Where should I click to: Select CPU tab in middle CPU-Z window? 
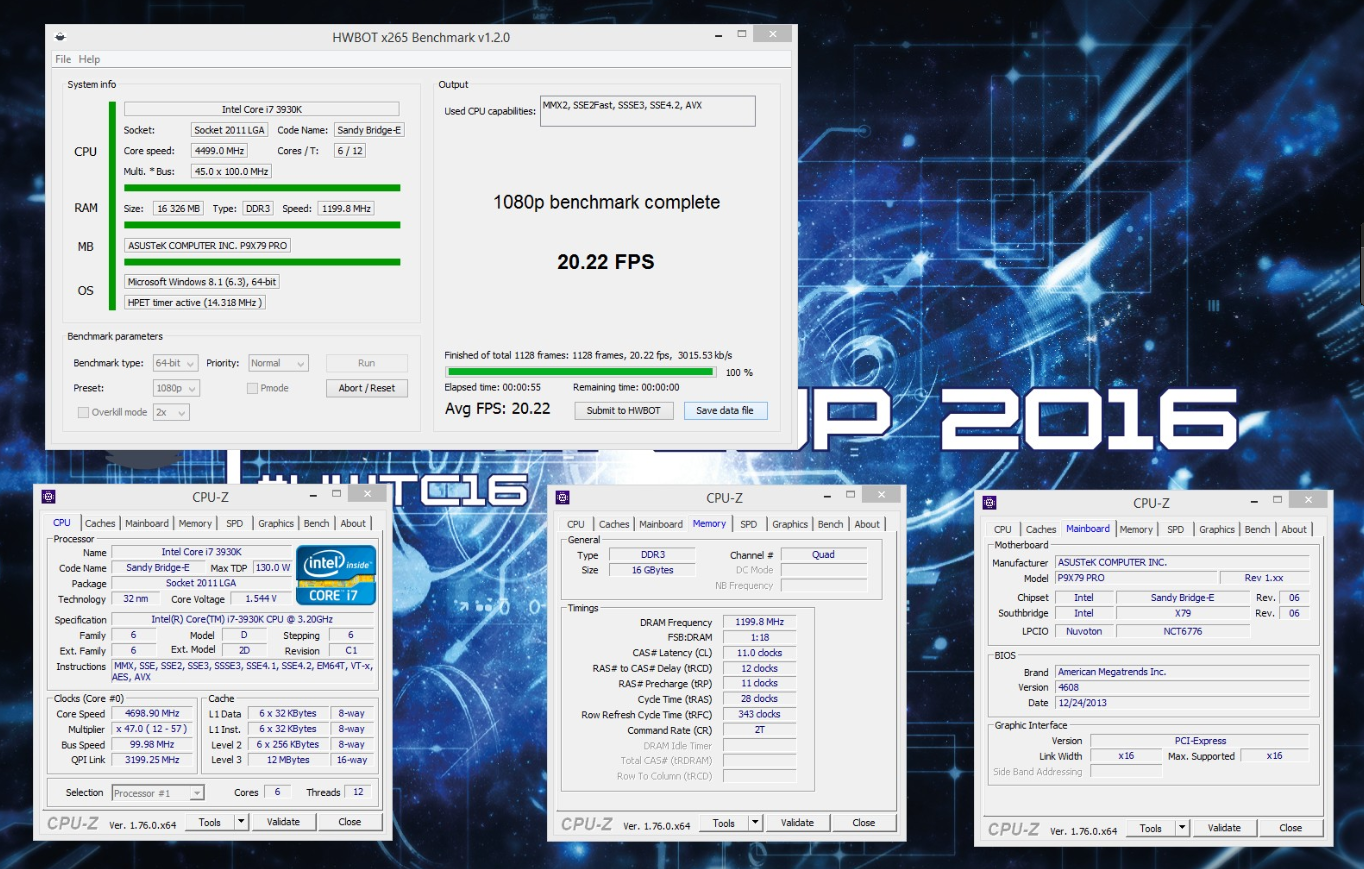point(576,524)
